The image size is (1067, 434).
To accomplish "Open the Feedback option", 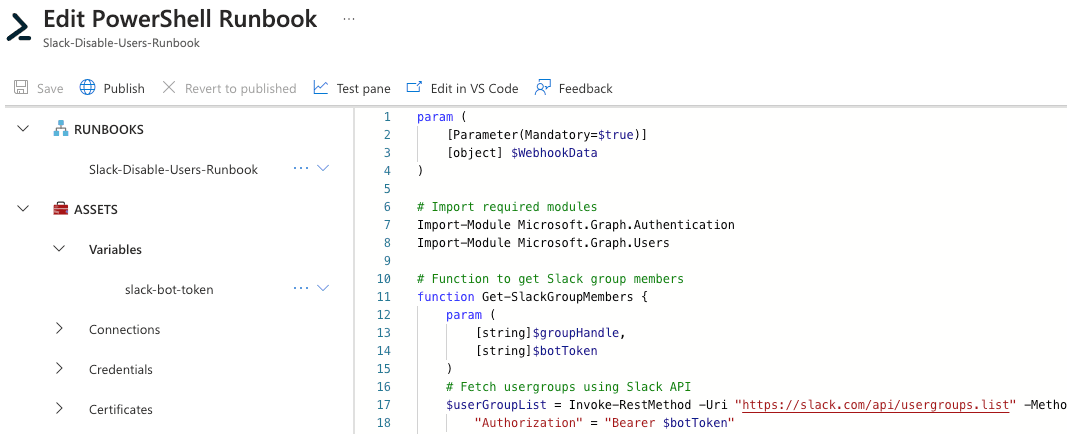I will point(574,88).
